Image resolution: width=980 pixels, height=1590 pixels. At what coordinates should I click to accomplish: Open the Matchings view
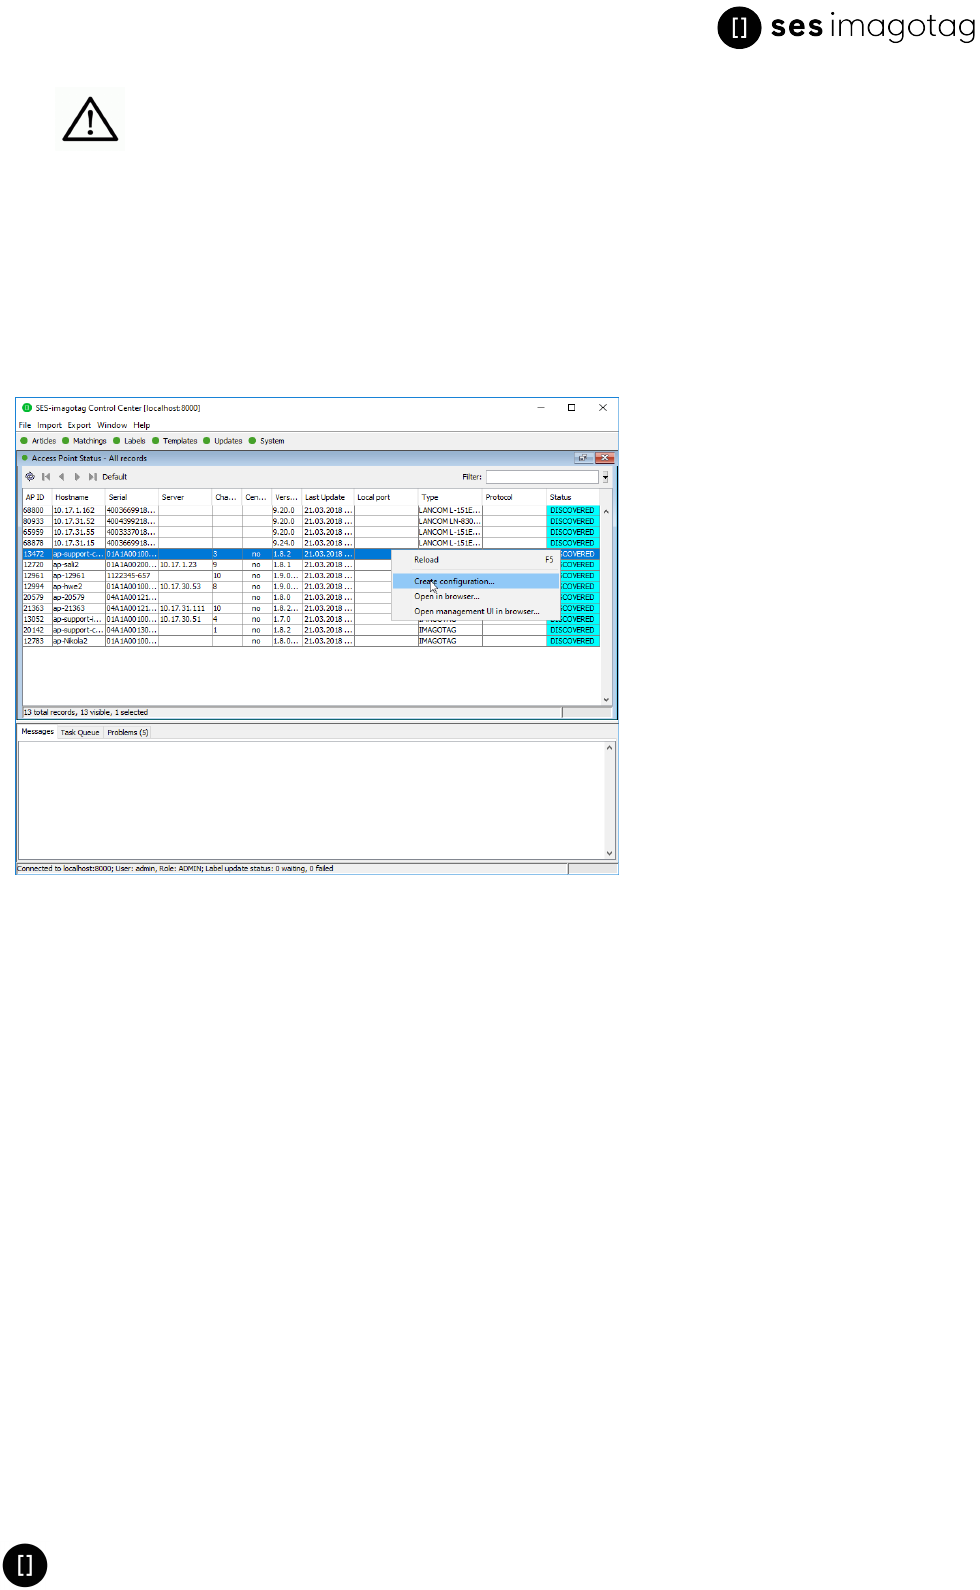85,441
